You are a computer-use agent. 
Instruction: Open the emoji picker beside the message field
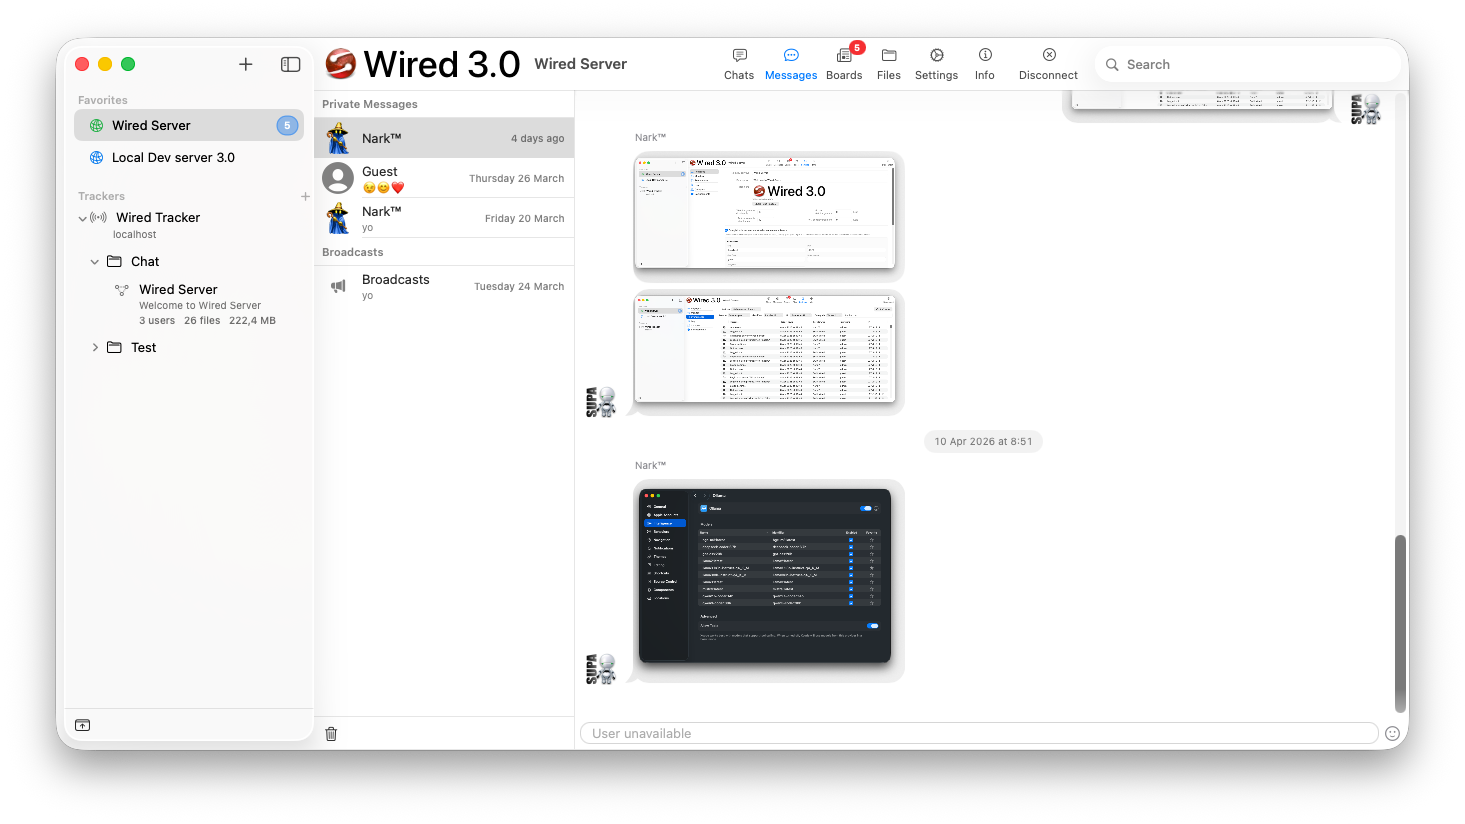(1392, 733)
